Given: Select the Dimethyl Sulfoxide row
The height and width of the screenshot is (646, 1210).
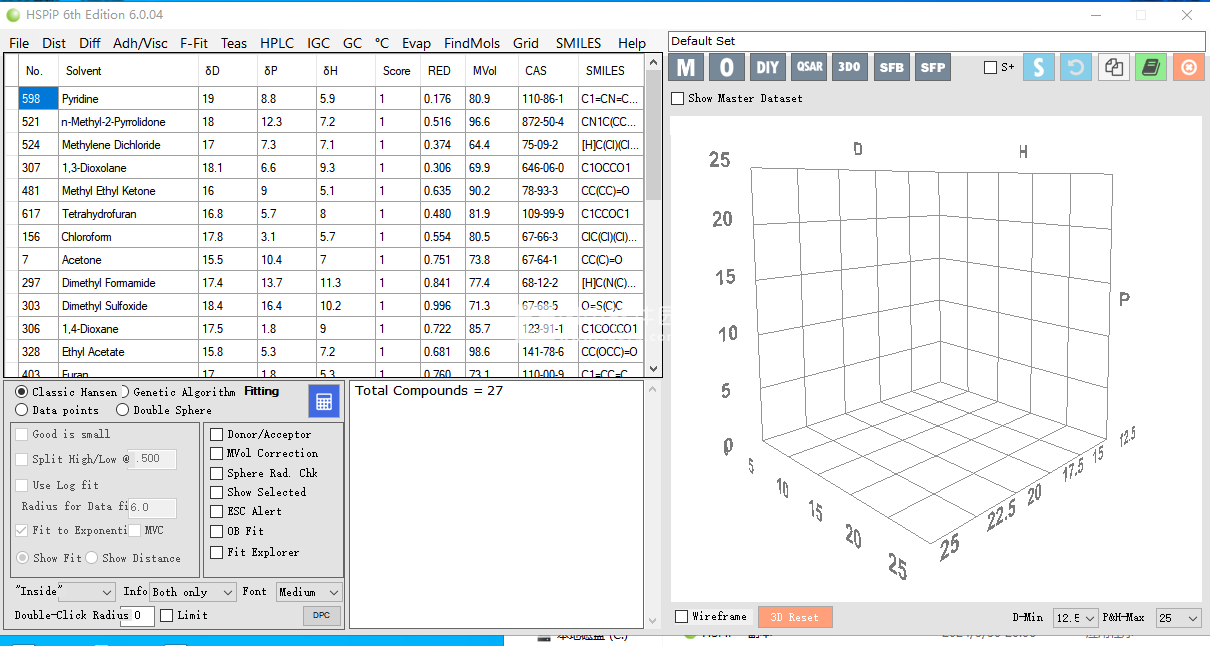Looking at the screenshot, I should tap(331, 306).
